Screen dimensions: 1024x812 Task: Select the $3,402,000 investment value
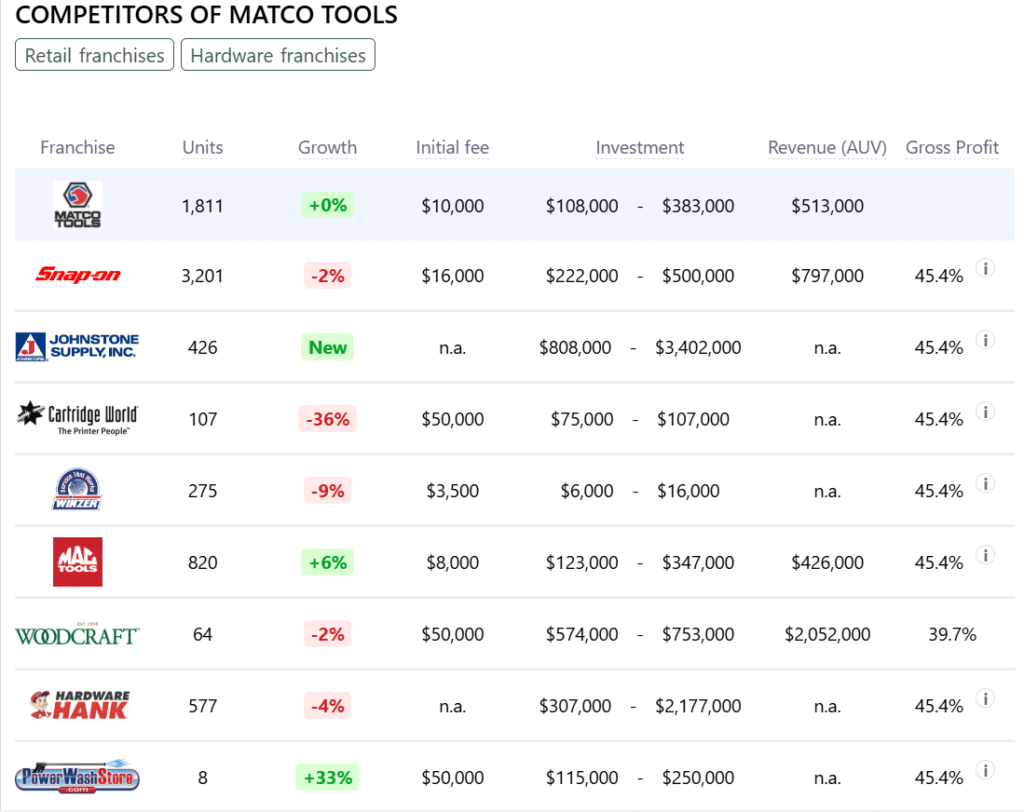click(698, 348)
